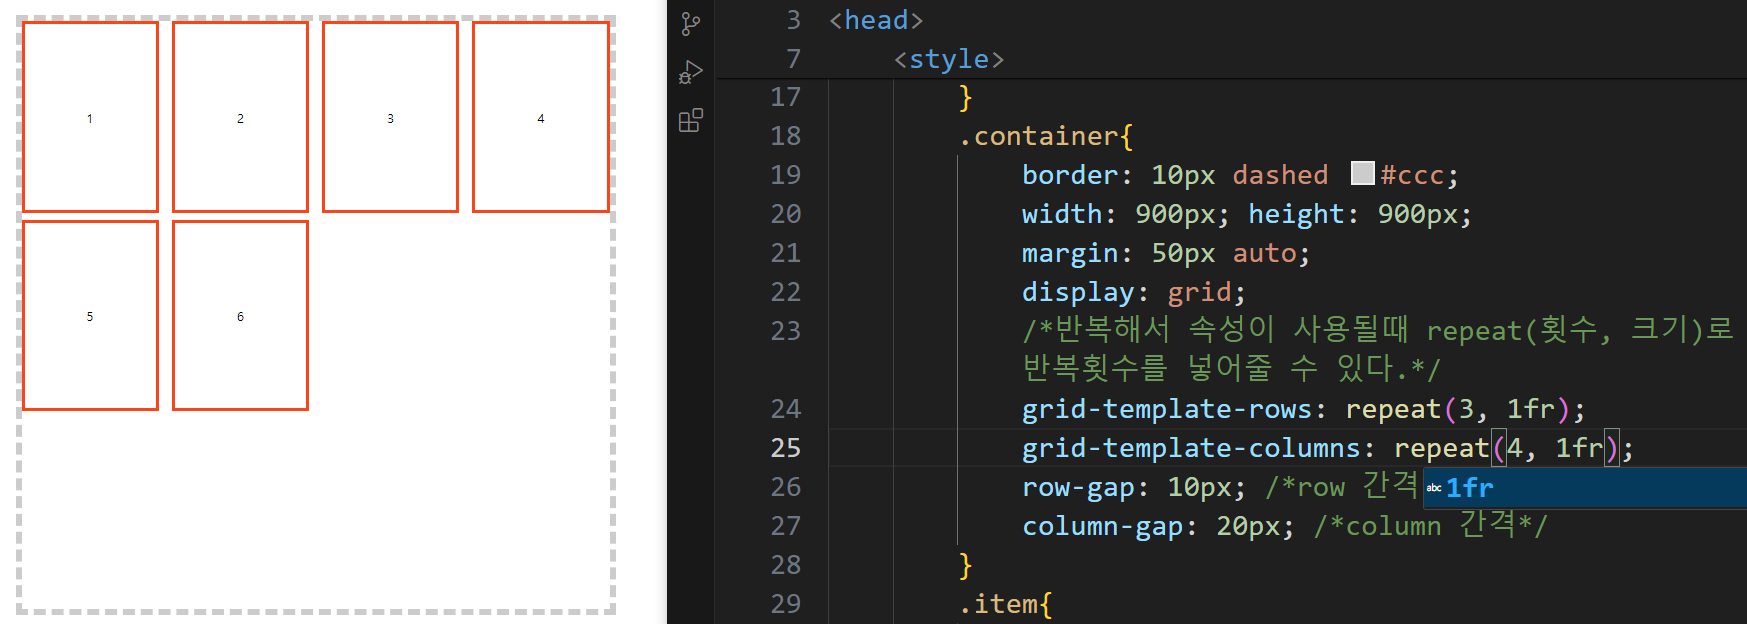Click the Korean repeat() comment on line 23

click(x=1378, y=349)
